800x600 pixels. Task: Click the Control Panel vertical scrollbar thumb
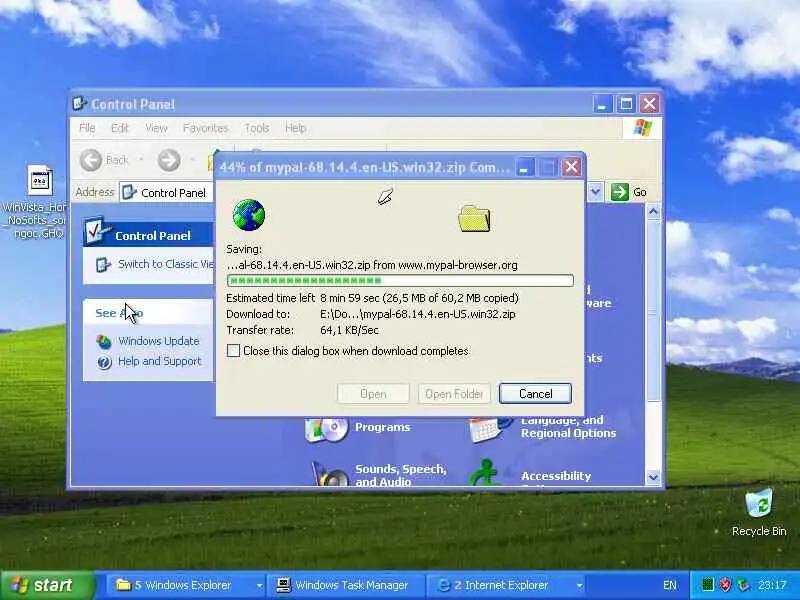tap(654, 311)
